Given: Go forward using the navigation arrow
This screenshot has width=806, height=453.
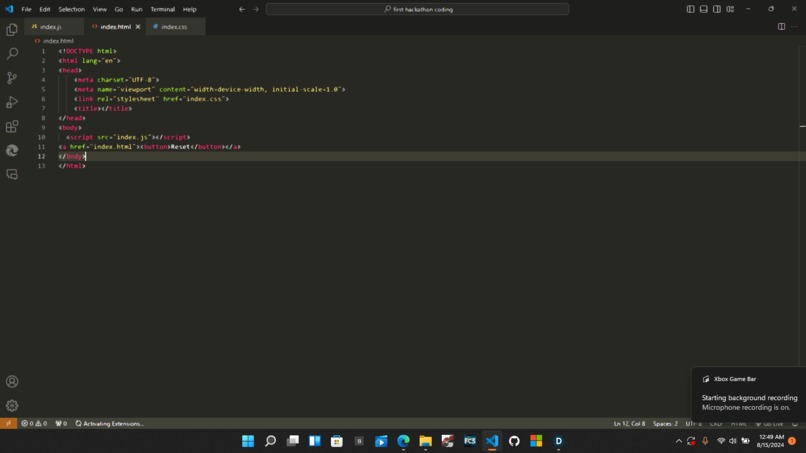Looking at the screenshot, I should (255, 9).
